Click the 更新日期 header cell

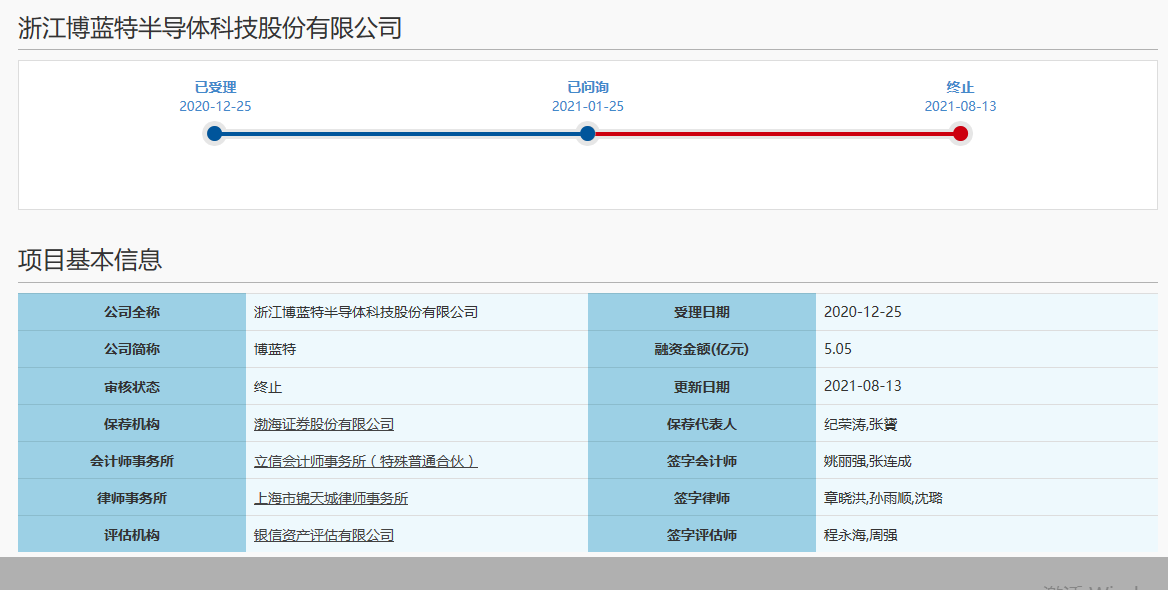click(x=702, y=387)
